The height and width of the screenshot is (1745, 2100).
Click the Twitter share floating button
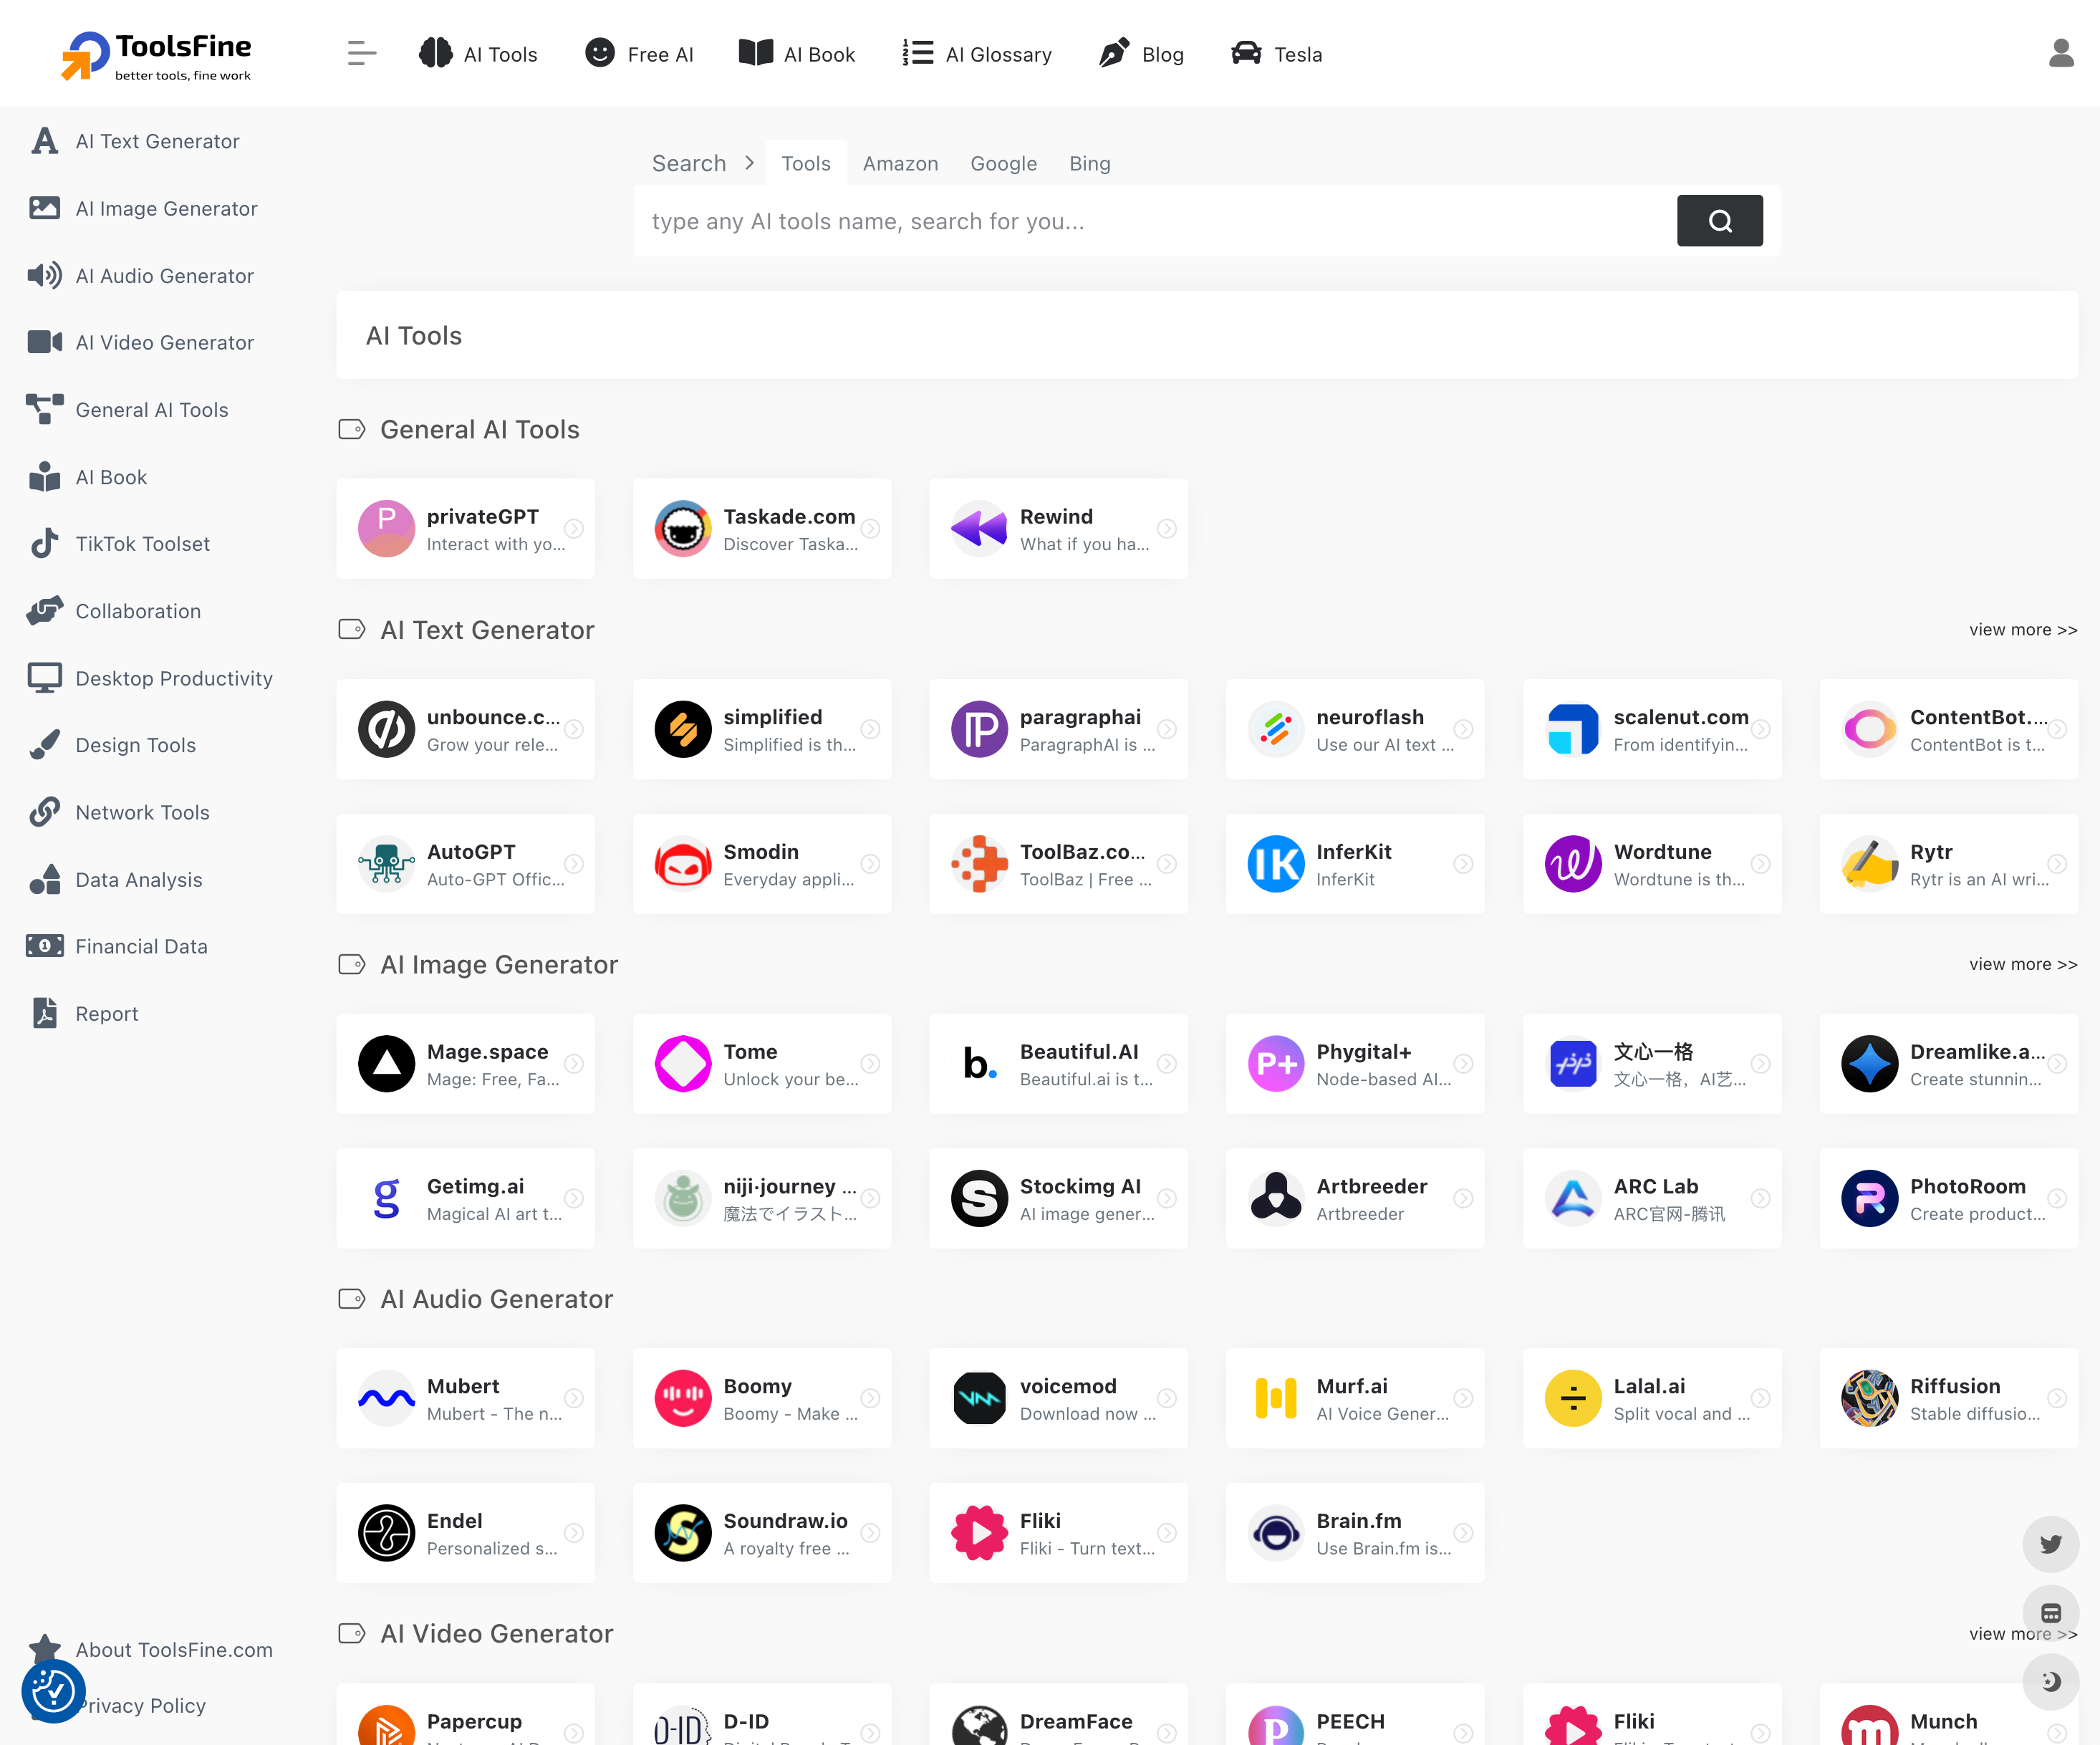click(2050, 1544)
